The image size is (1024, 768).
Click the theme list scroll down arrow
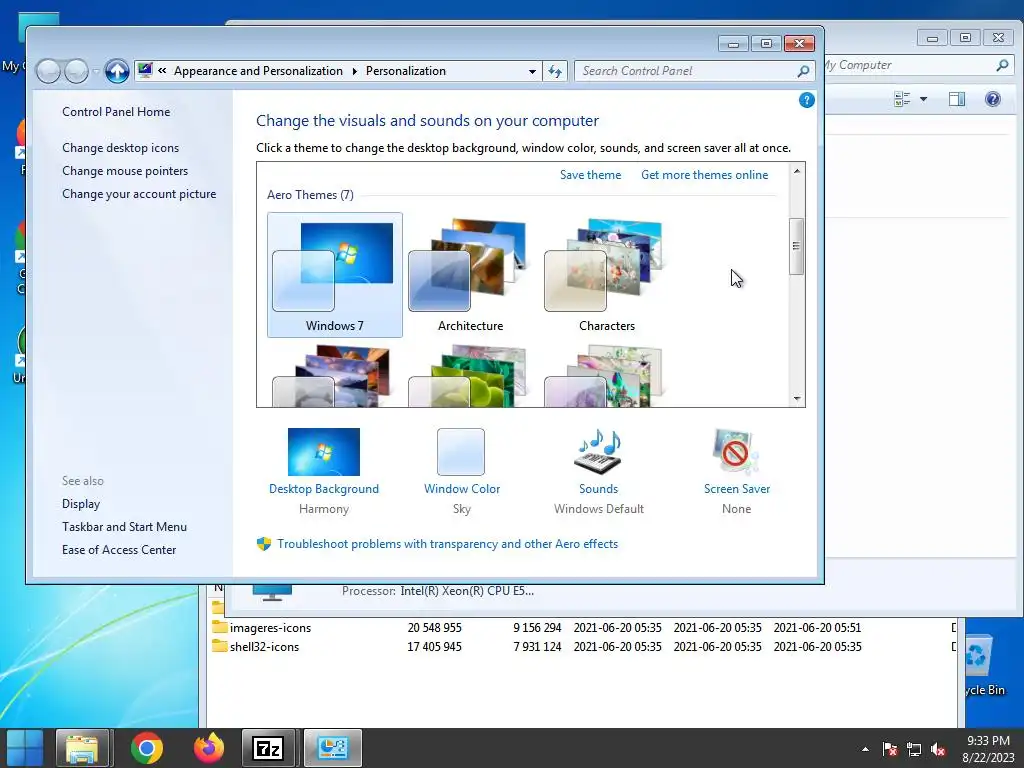tap(797, 398)
